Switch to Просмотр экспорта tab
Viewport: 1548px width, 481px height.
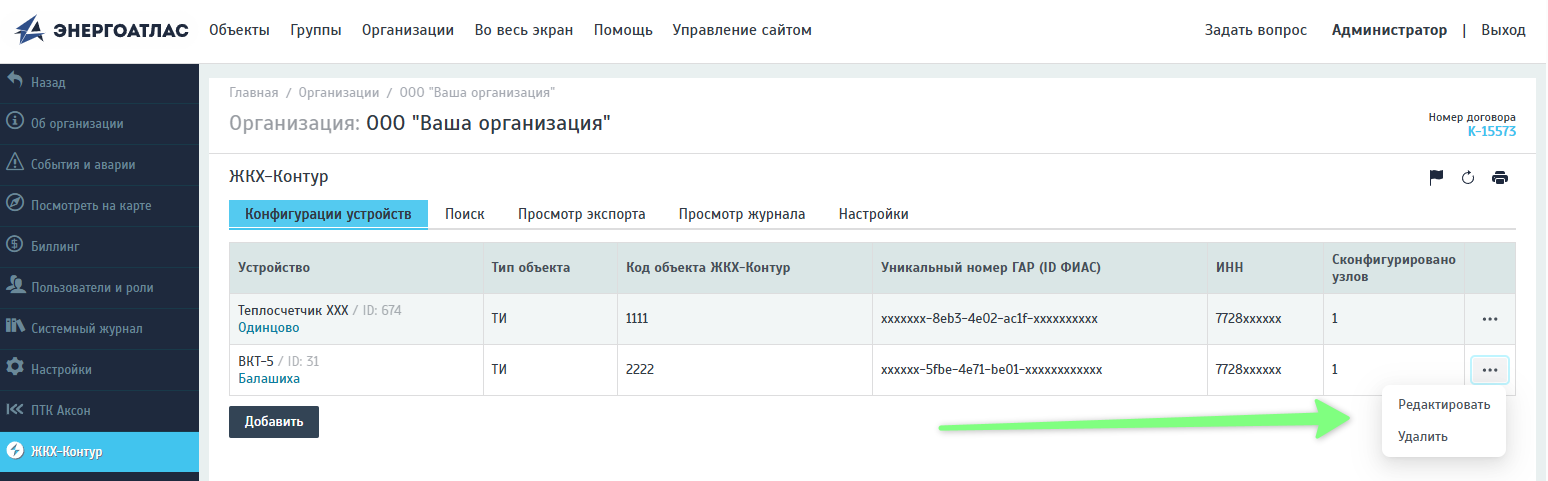pyautogui.click(x=581, y=214)
